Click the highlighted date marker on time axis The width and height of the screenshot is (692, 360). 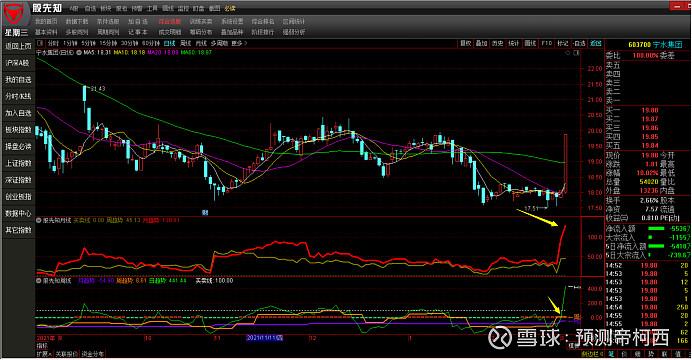click(x=264, y=338)
